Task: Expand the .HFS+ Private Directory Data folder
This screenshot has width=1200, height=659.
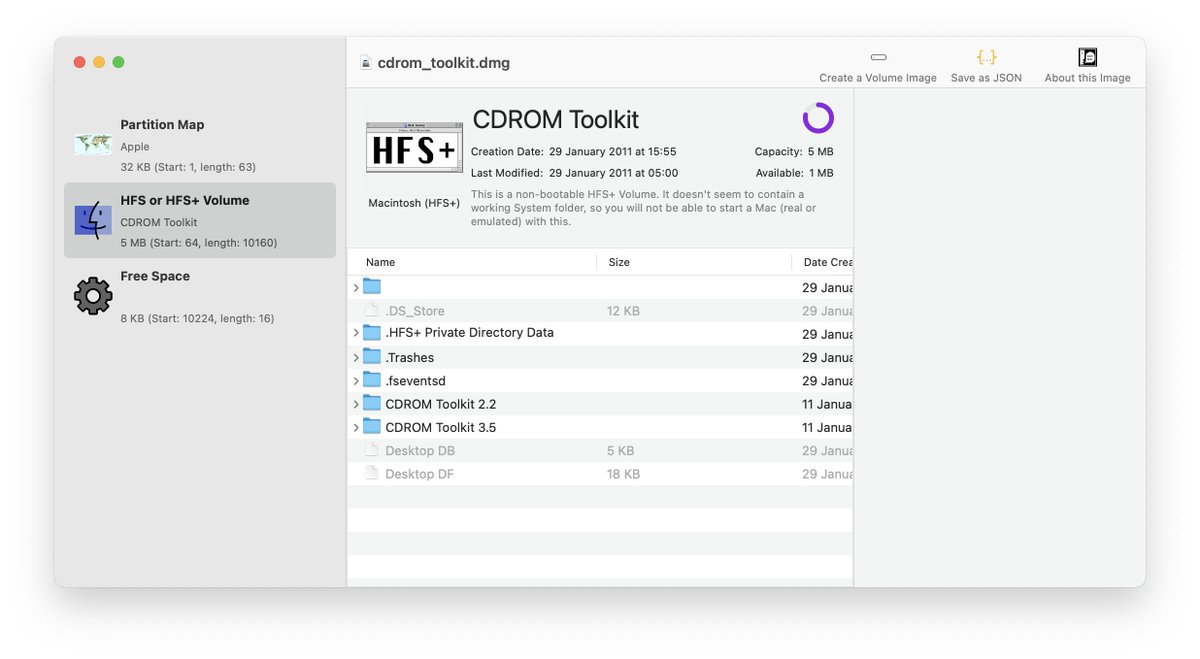Action: [356, 333]
